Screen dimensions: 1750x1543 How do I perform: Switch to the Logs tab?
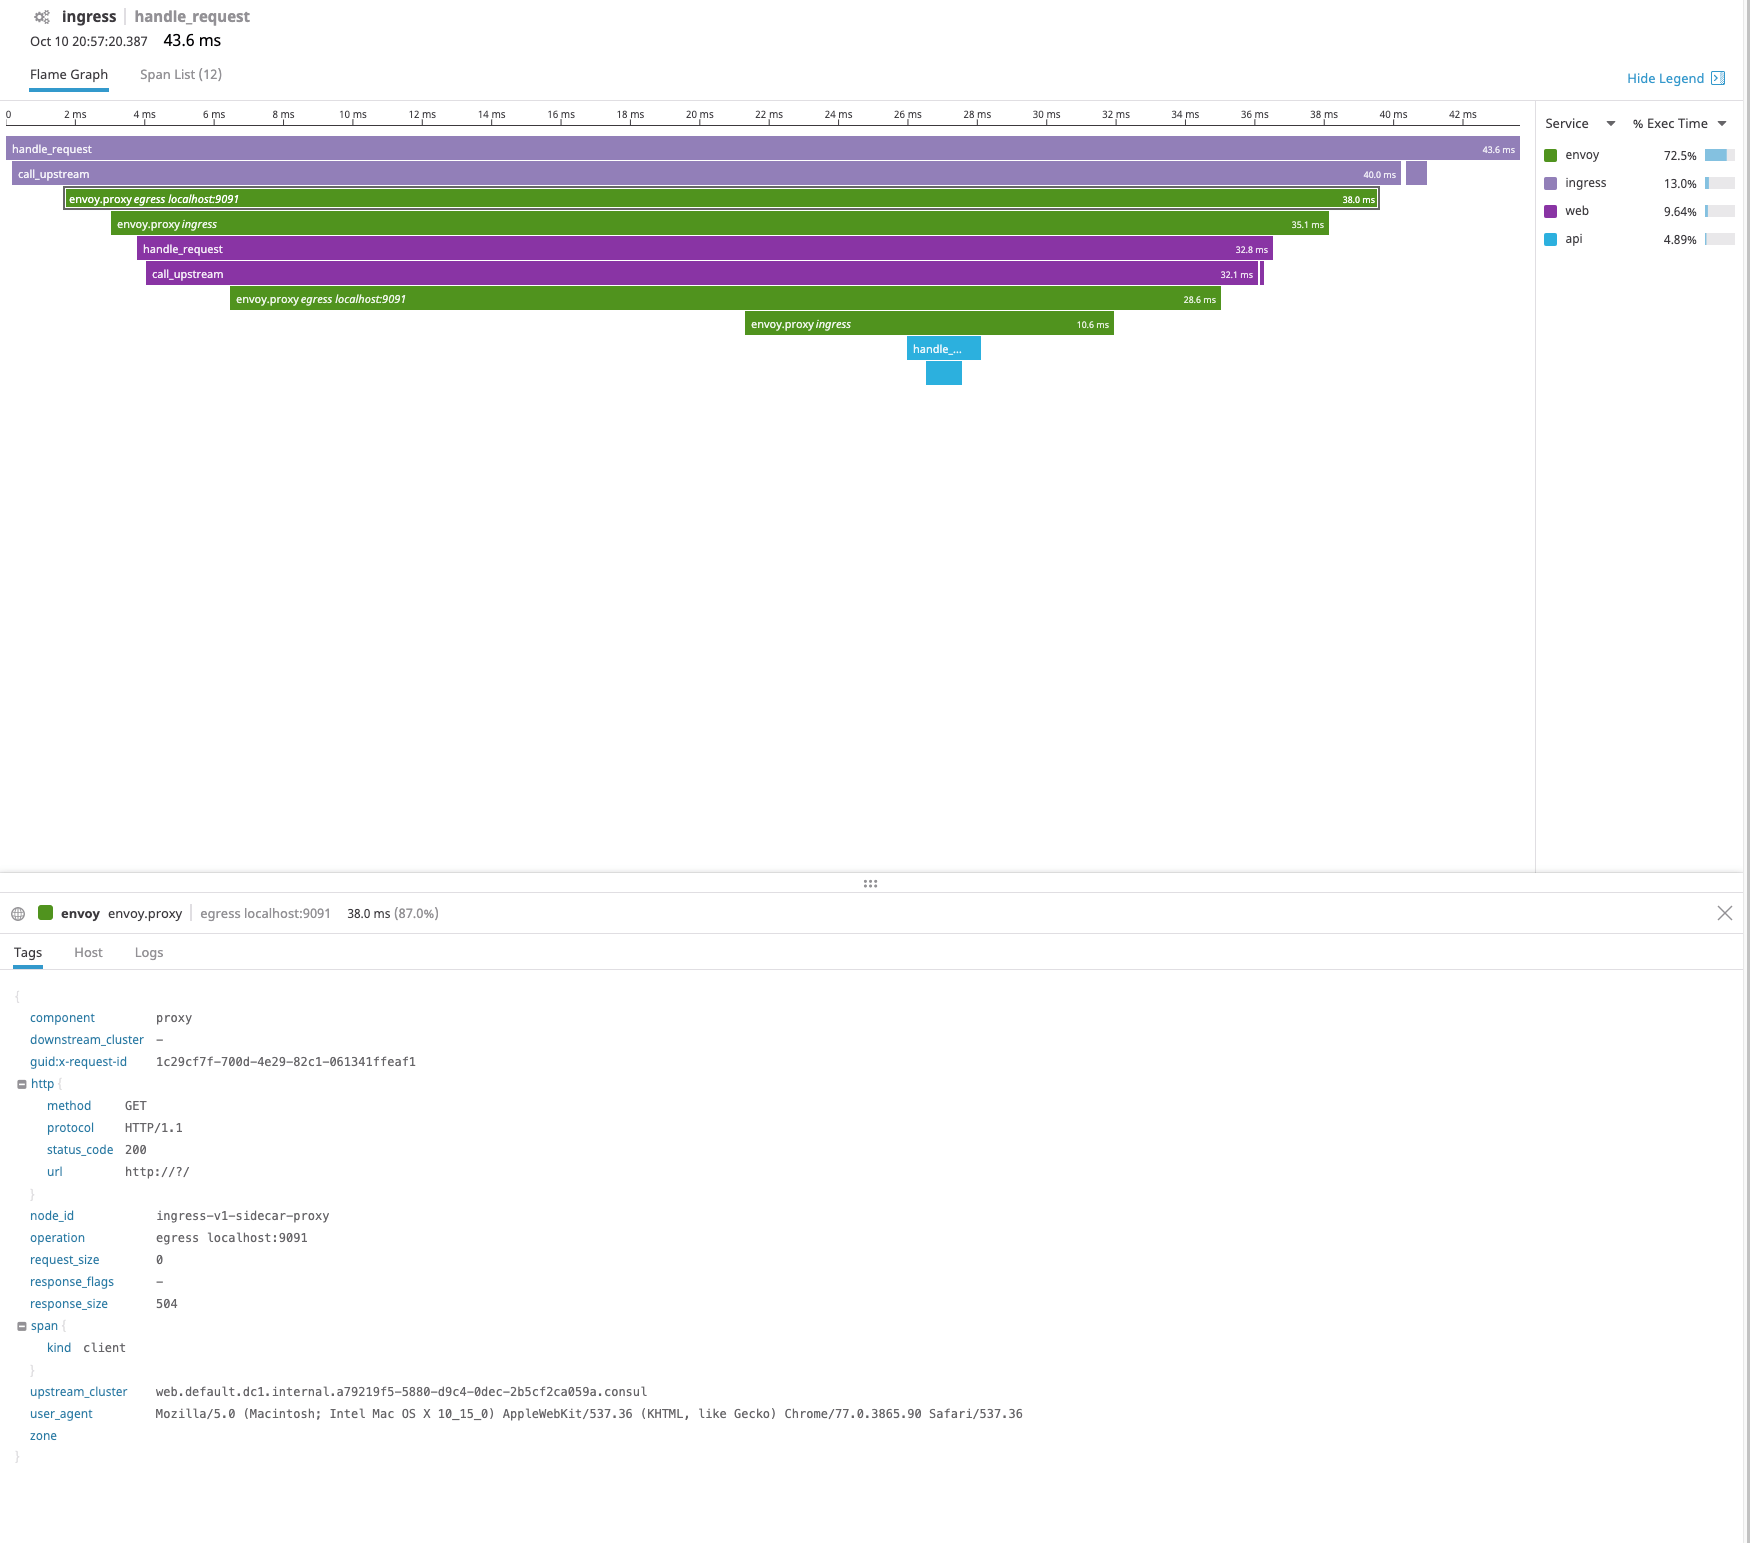tap(148, 952)
